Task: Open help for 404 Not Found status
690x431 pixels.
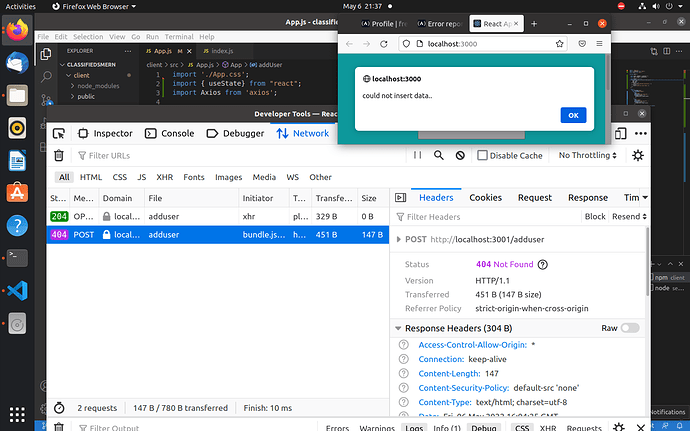Action: 543,265
